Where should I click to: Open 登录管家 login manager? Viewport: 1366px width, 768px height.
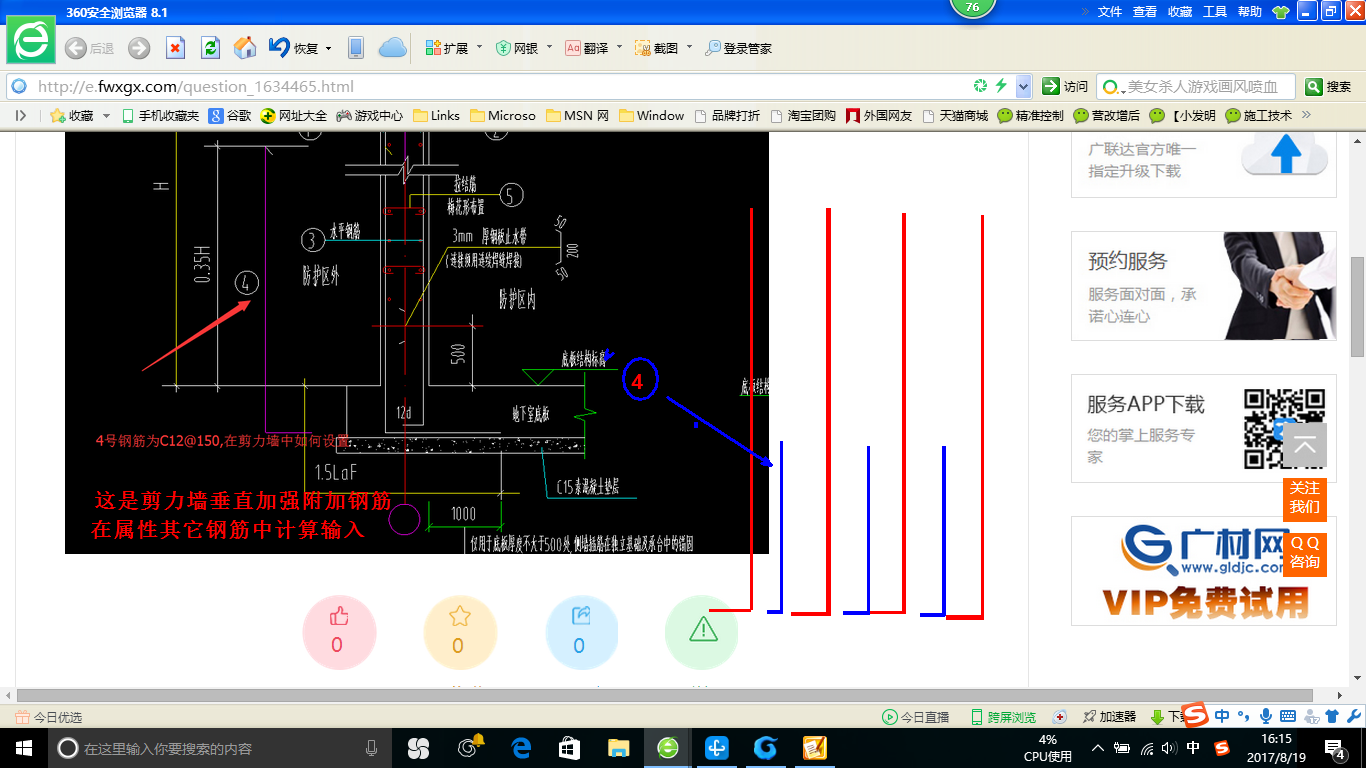pos(738,48)
